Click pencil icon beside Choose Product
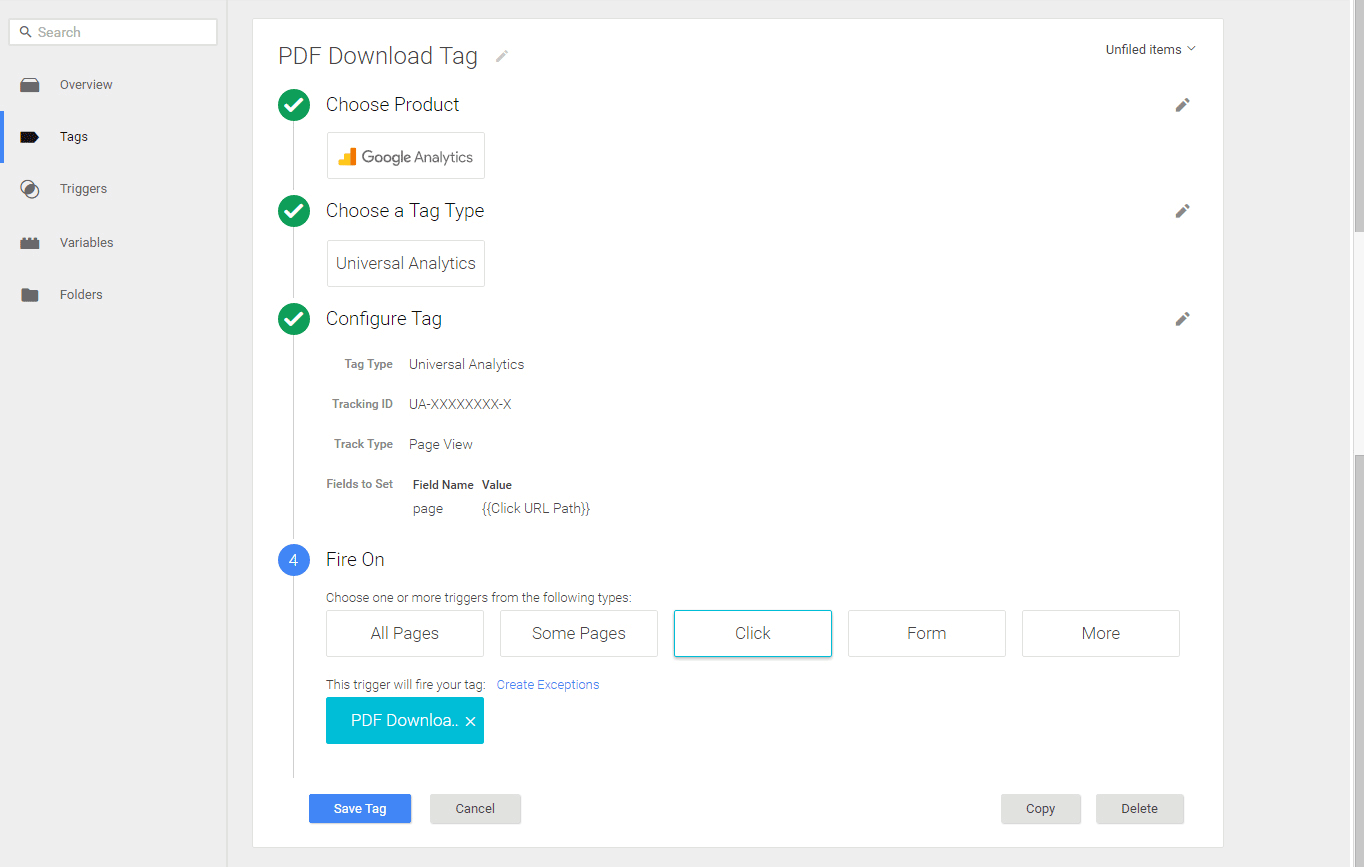Screen dimensions: 1364x867 click(1182, 104)
